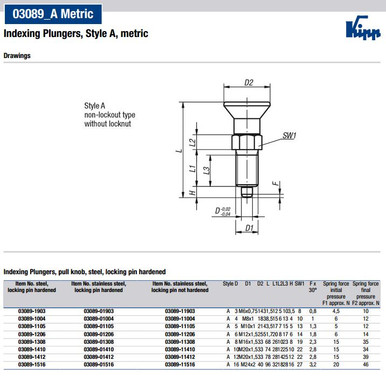Click the L3 dimension label
The width and height of the screenshot is (386, 377).
click(x=207, y=170)
